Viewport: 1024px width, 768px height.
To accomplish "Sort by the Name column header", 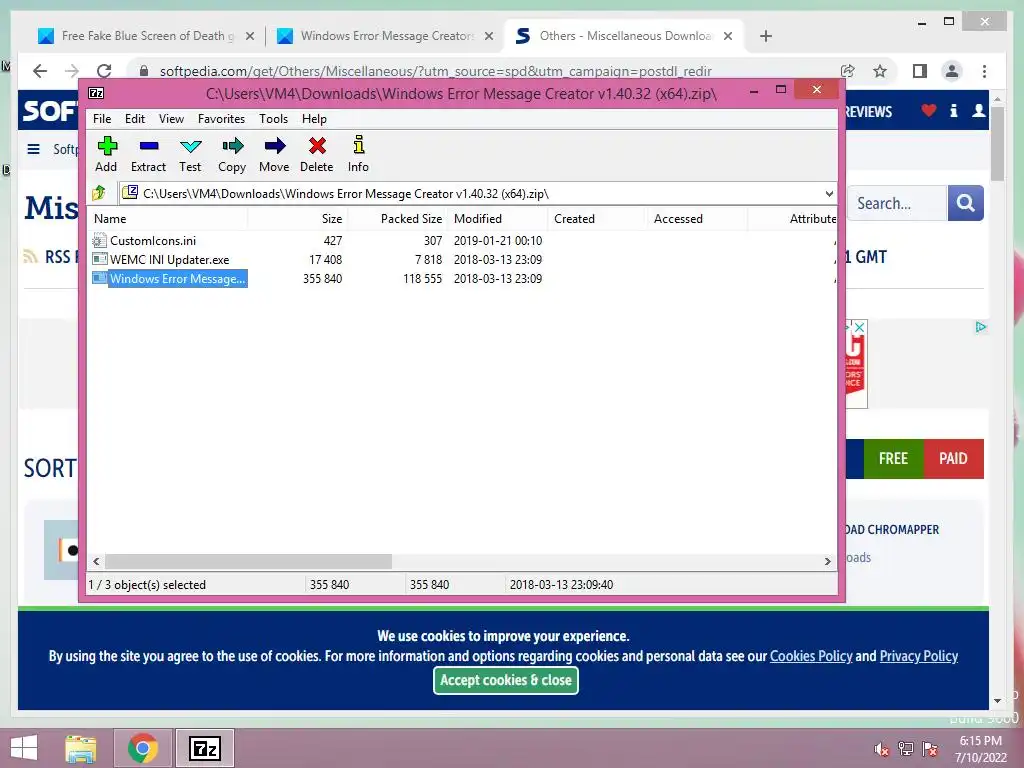I will [x=168, y=219].
